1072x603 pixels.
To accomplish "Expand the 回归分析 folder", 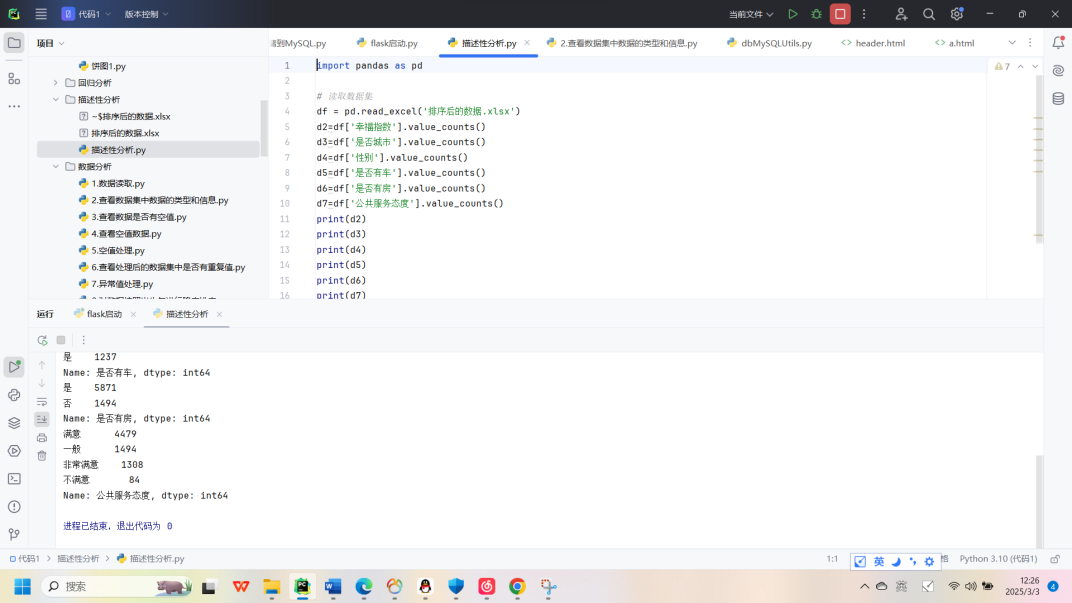I will [56, 83].
